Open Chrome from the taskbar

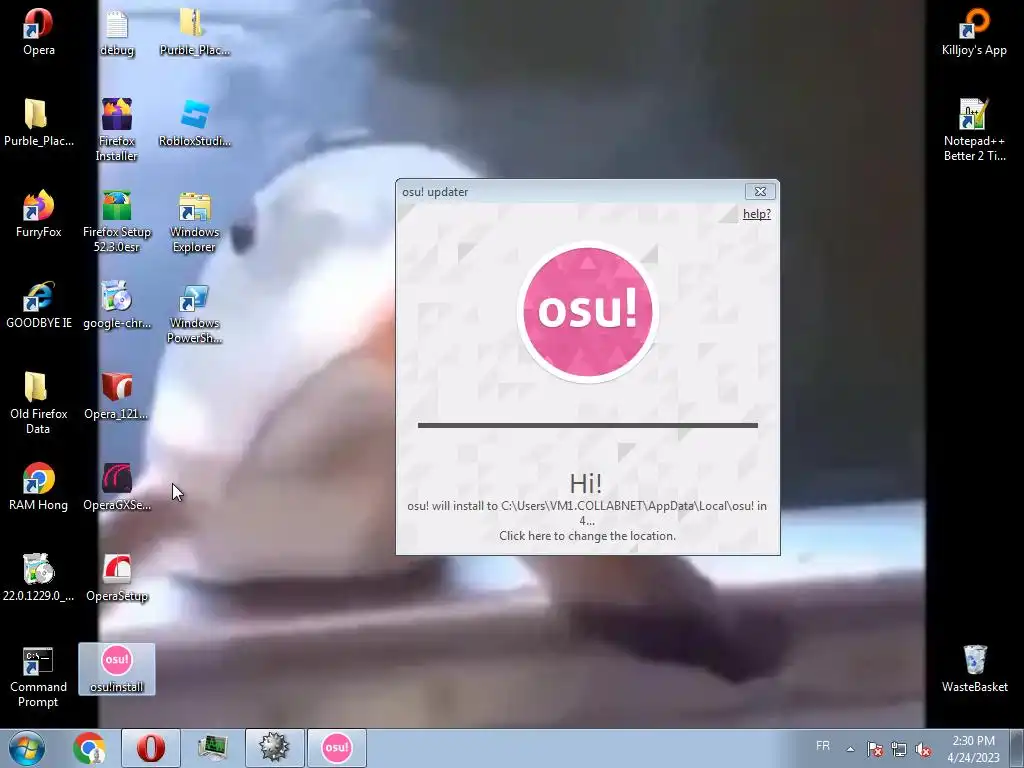(89, 748)
